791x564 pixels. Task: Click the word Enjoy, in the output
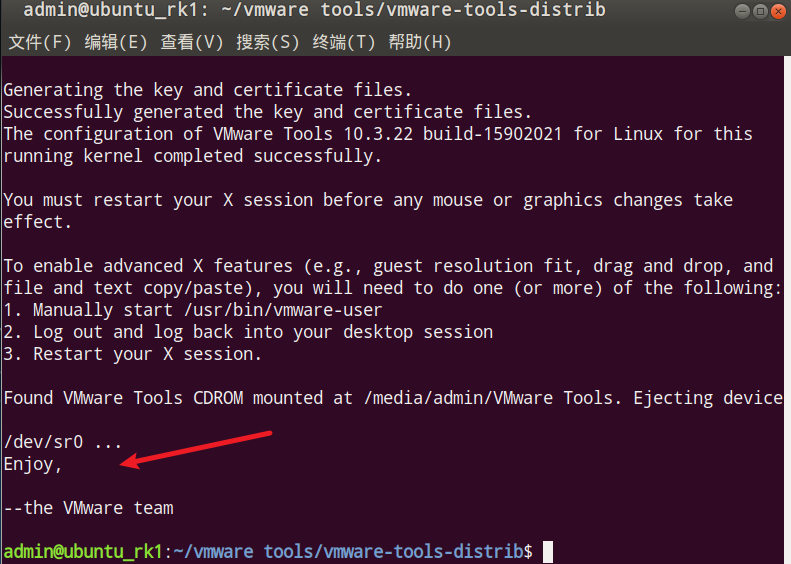[x=33, y=464]
